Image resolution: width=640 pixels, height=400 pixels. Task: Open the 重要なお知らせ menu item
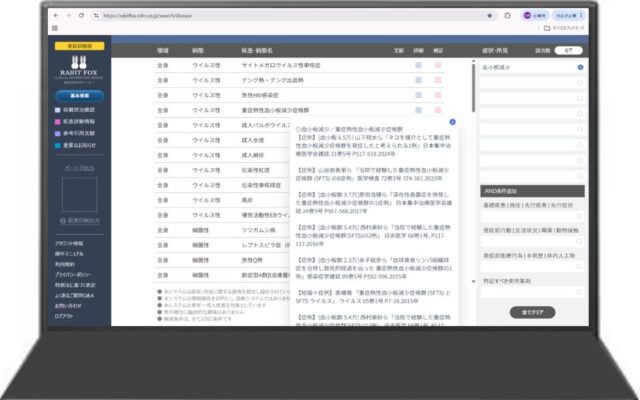[x=76, y=145]
